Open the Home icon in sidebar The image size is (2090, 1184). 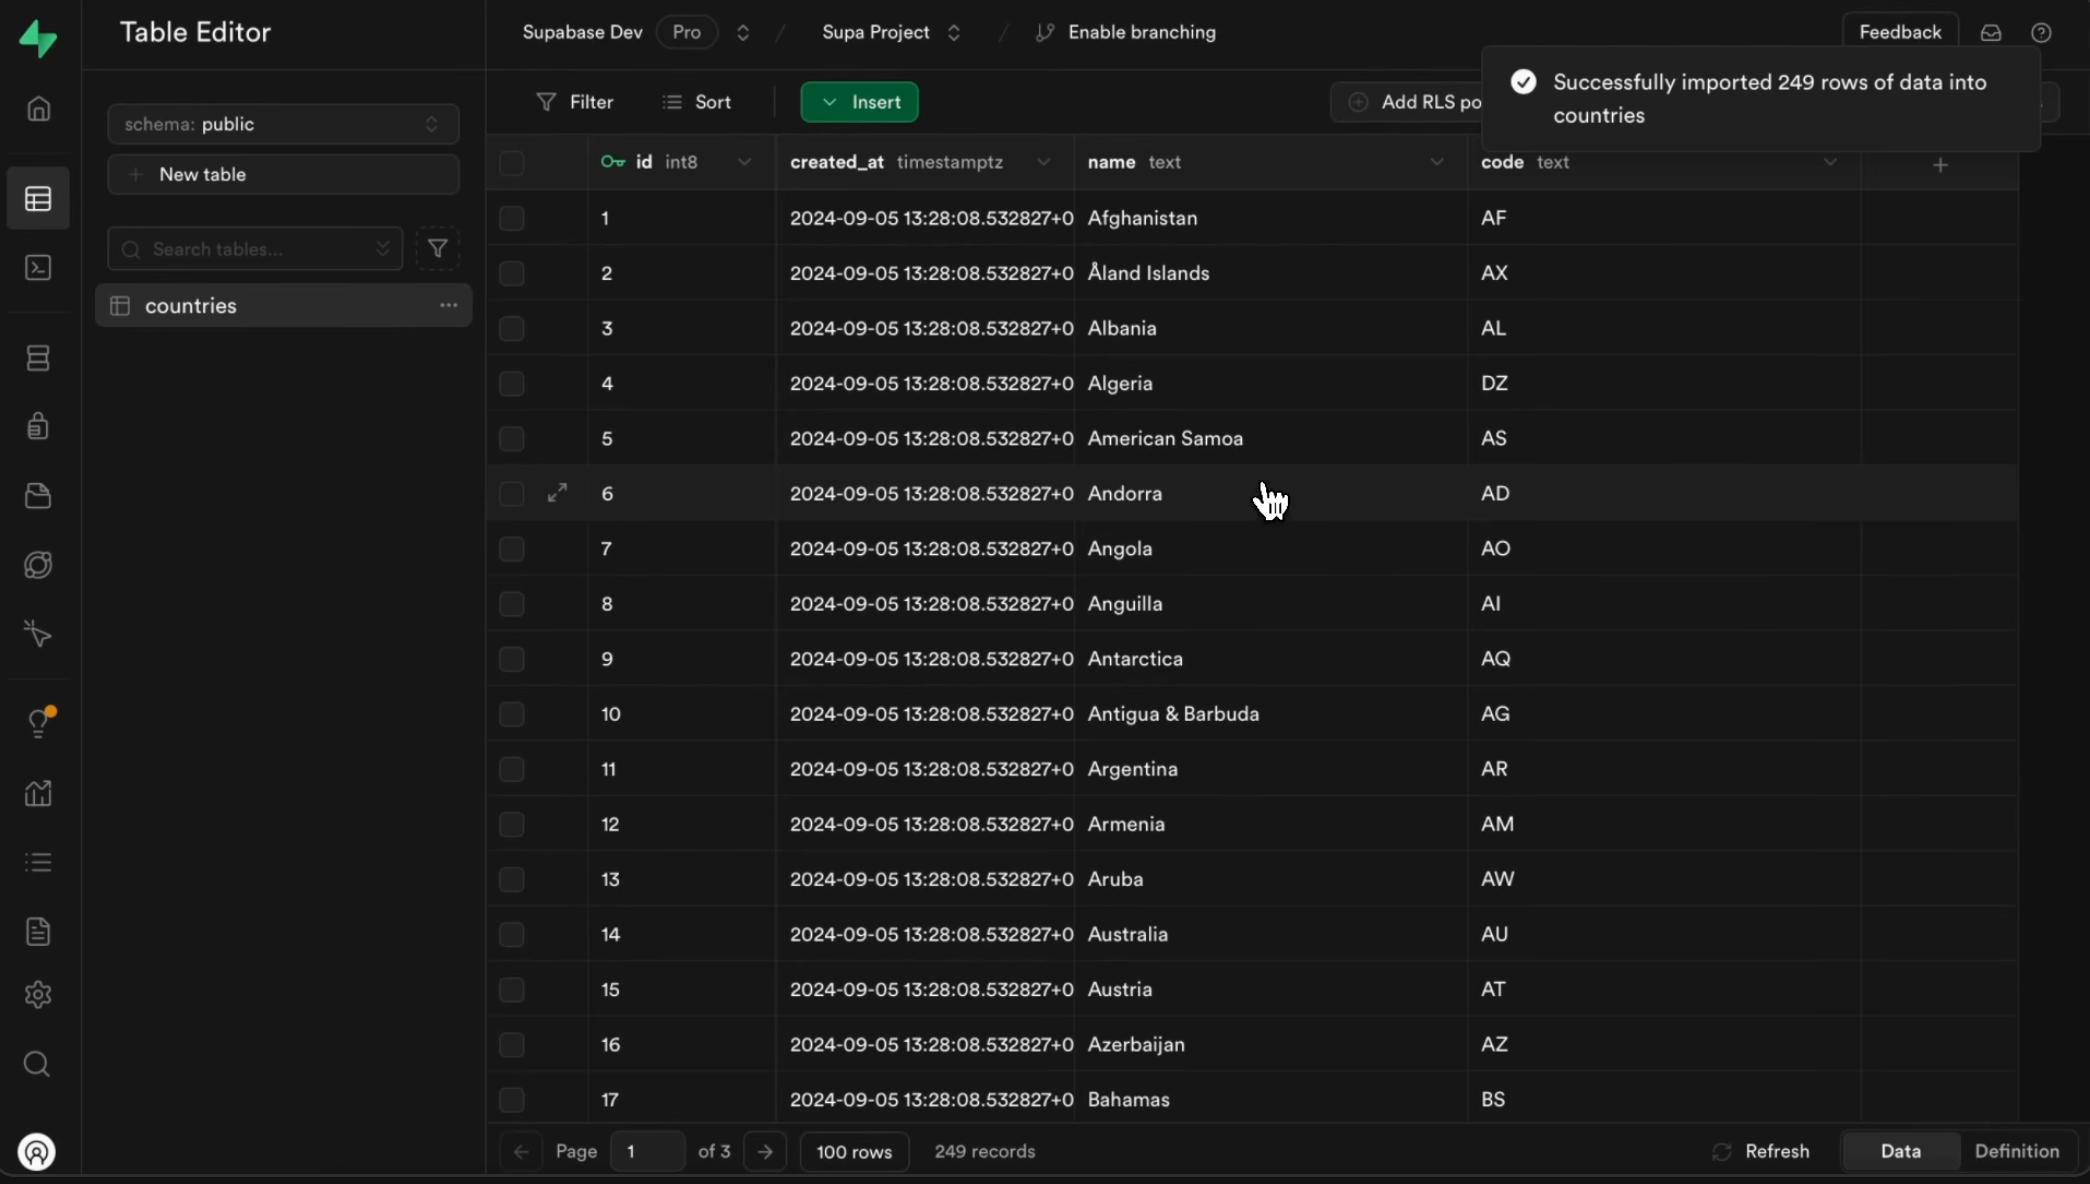pos(38,108)
